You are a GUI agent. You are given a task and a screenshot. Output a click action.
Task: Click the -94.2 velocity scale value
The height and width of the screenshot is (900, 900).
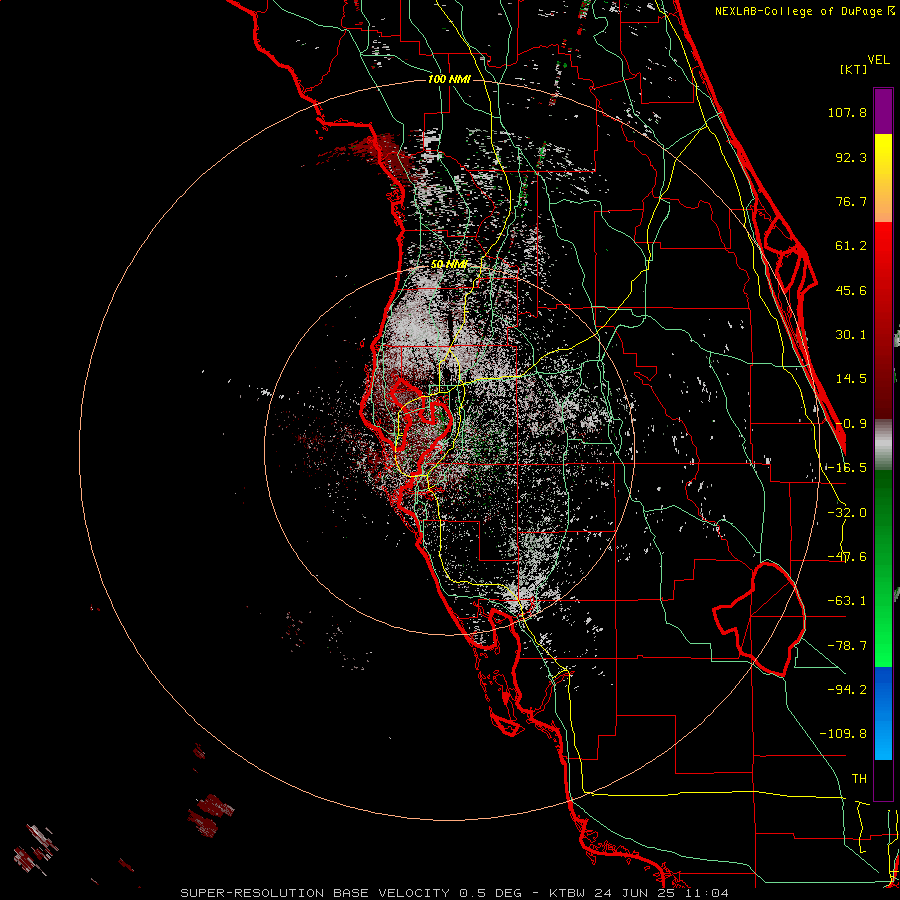[x=847, y=689]
